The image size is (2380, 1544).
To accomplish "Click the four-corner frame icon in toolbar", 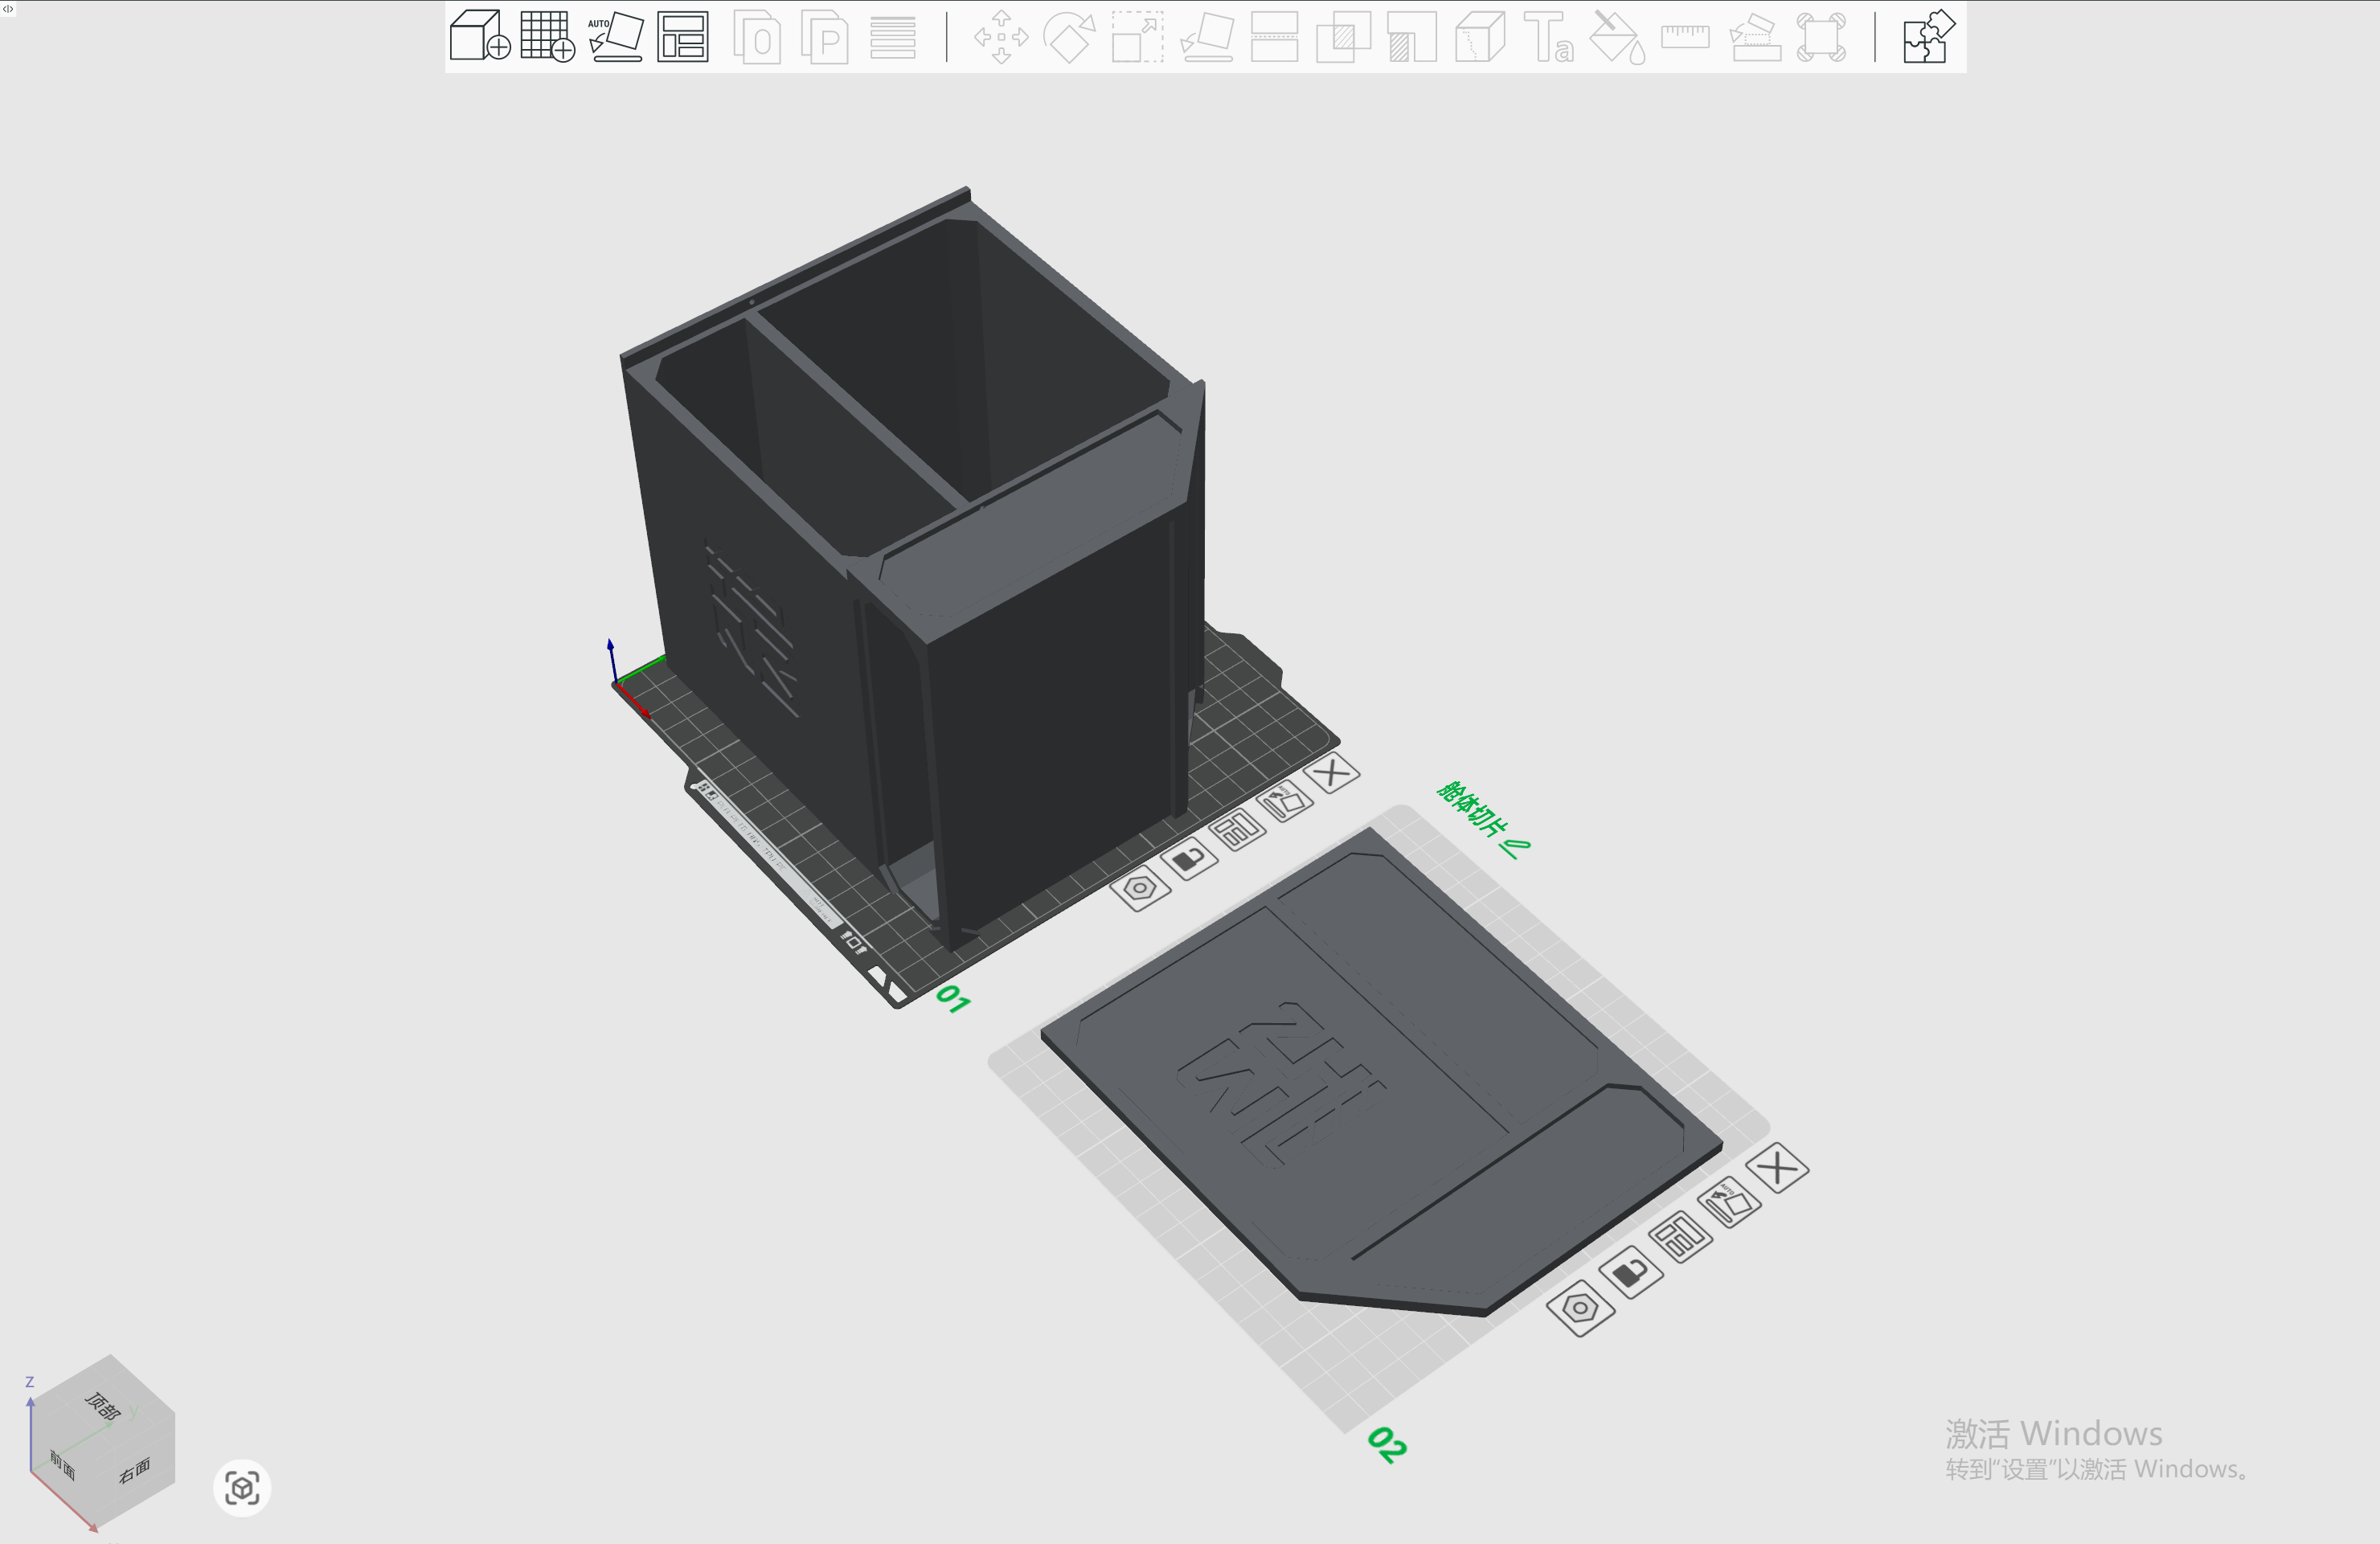I will pos(1821,38).
